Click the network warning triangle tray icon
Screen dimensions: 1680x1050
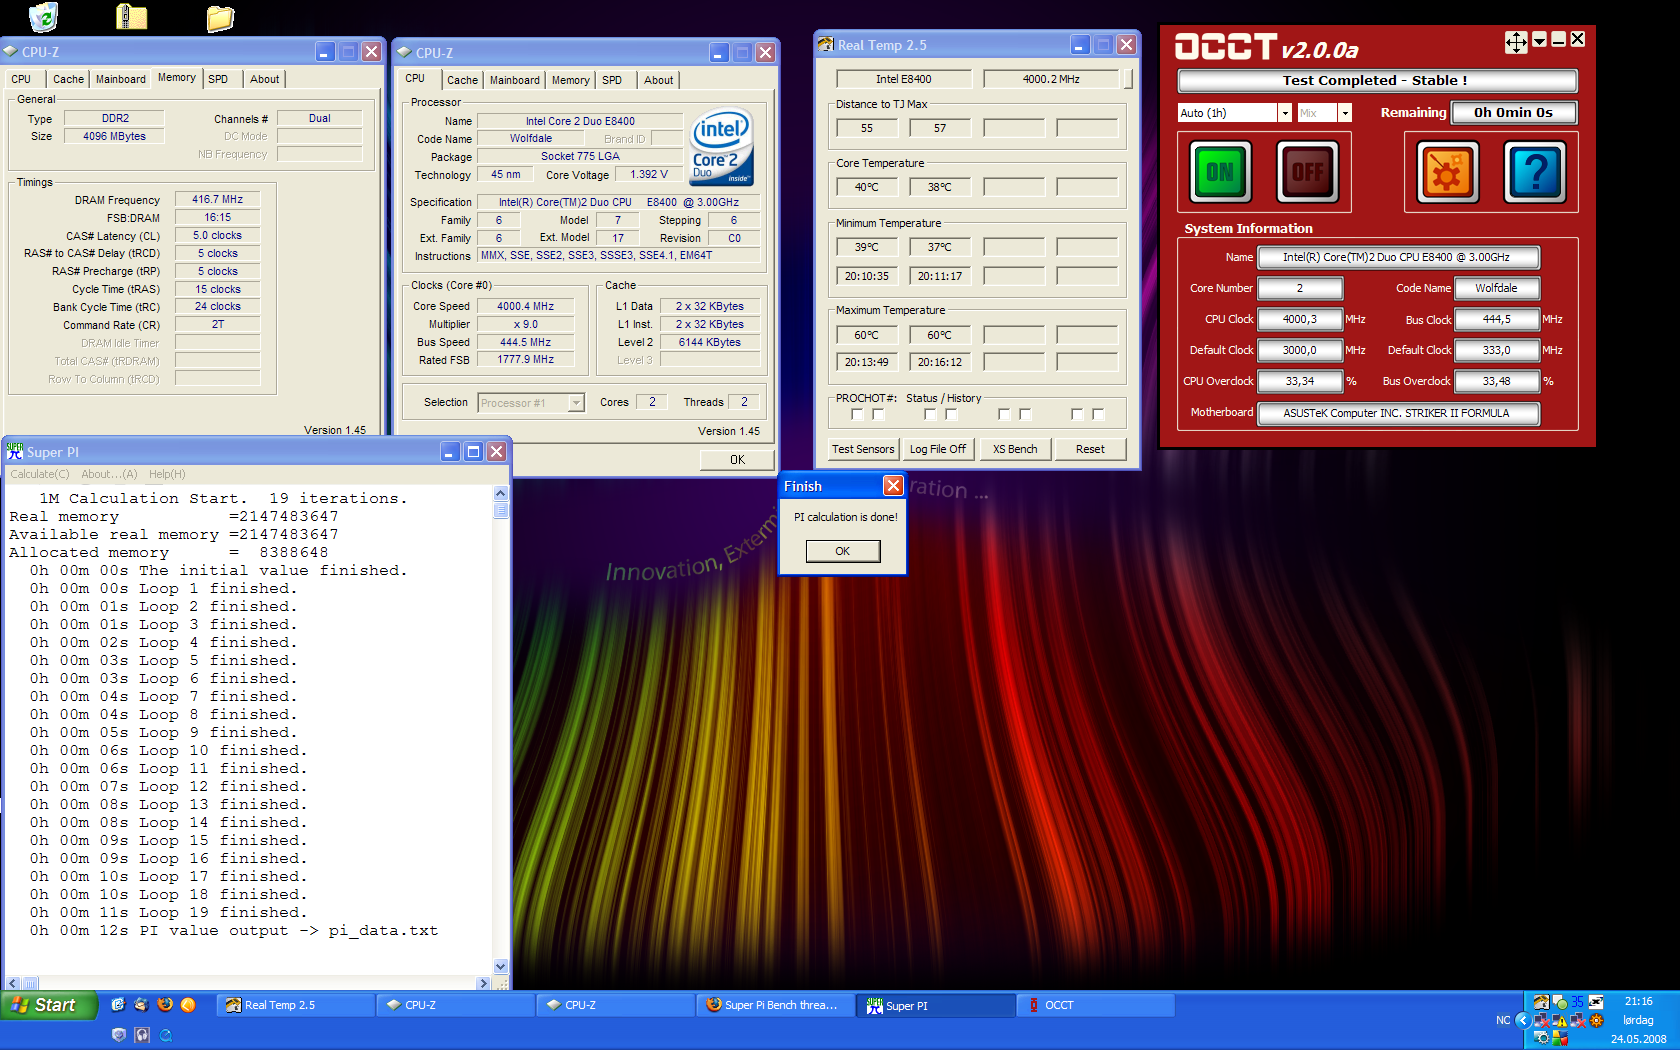point(1559,1021)
